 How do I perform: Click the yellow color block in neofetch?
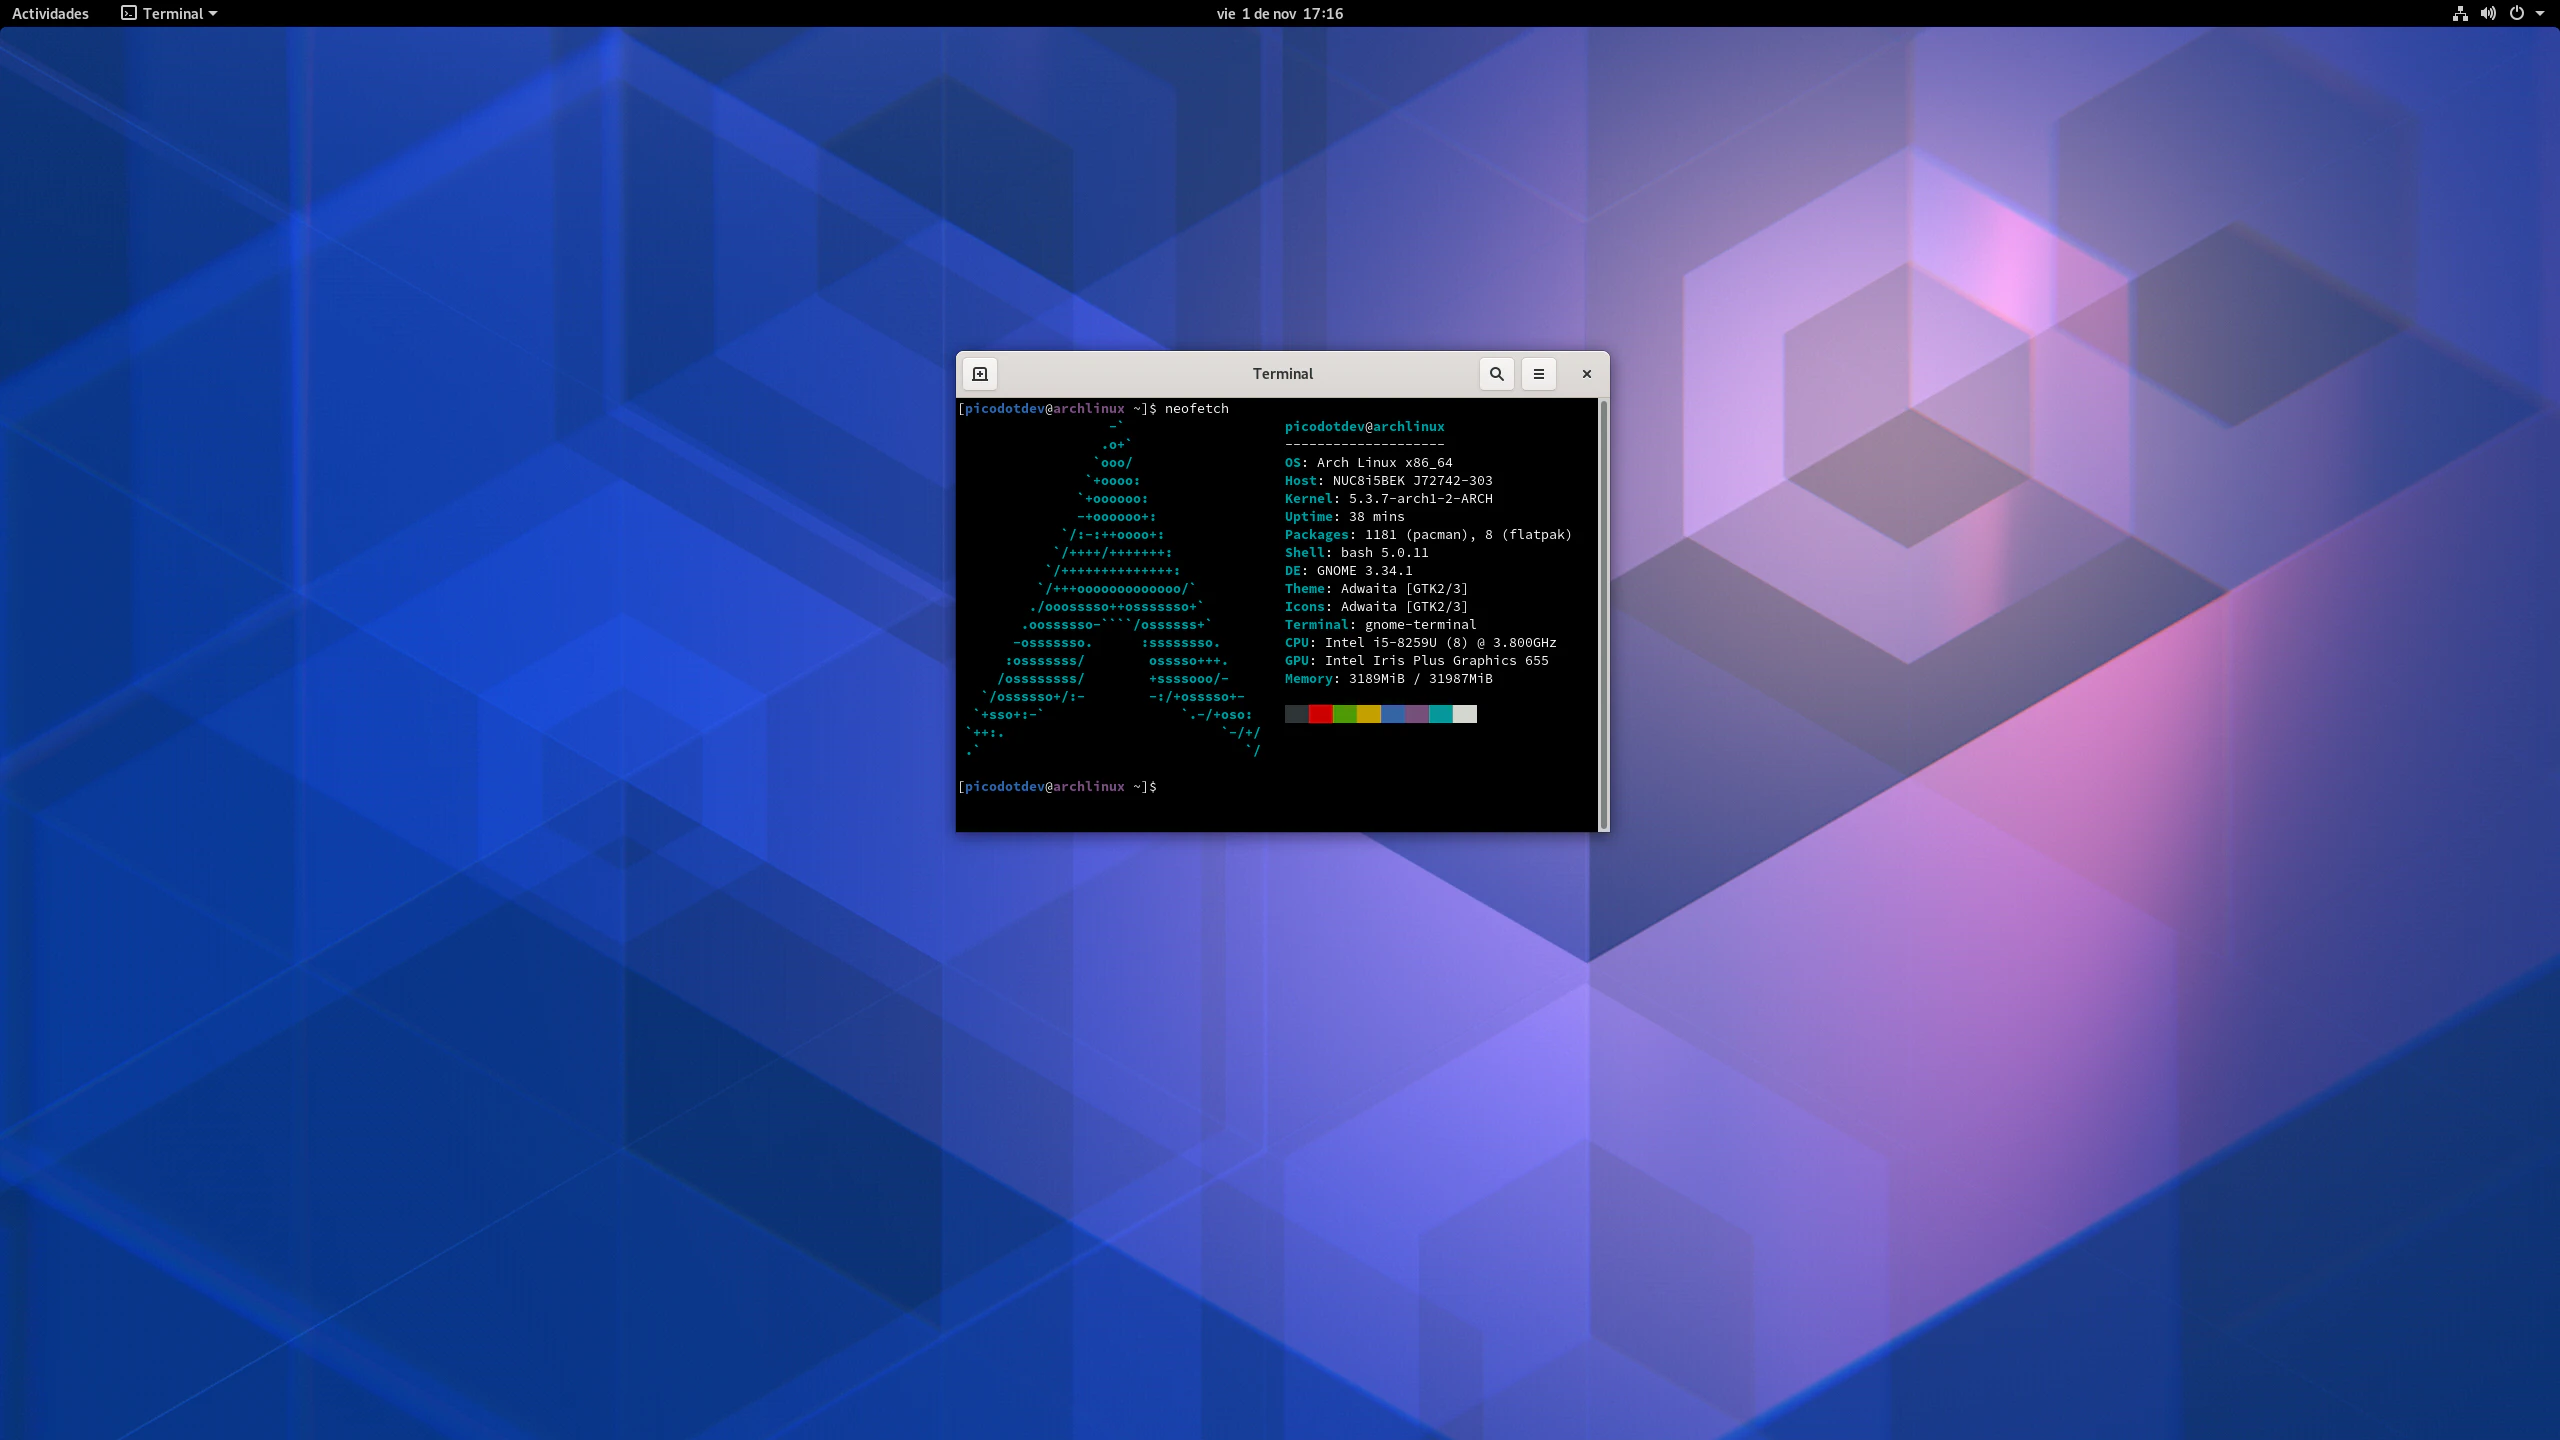(1368, 714)
